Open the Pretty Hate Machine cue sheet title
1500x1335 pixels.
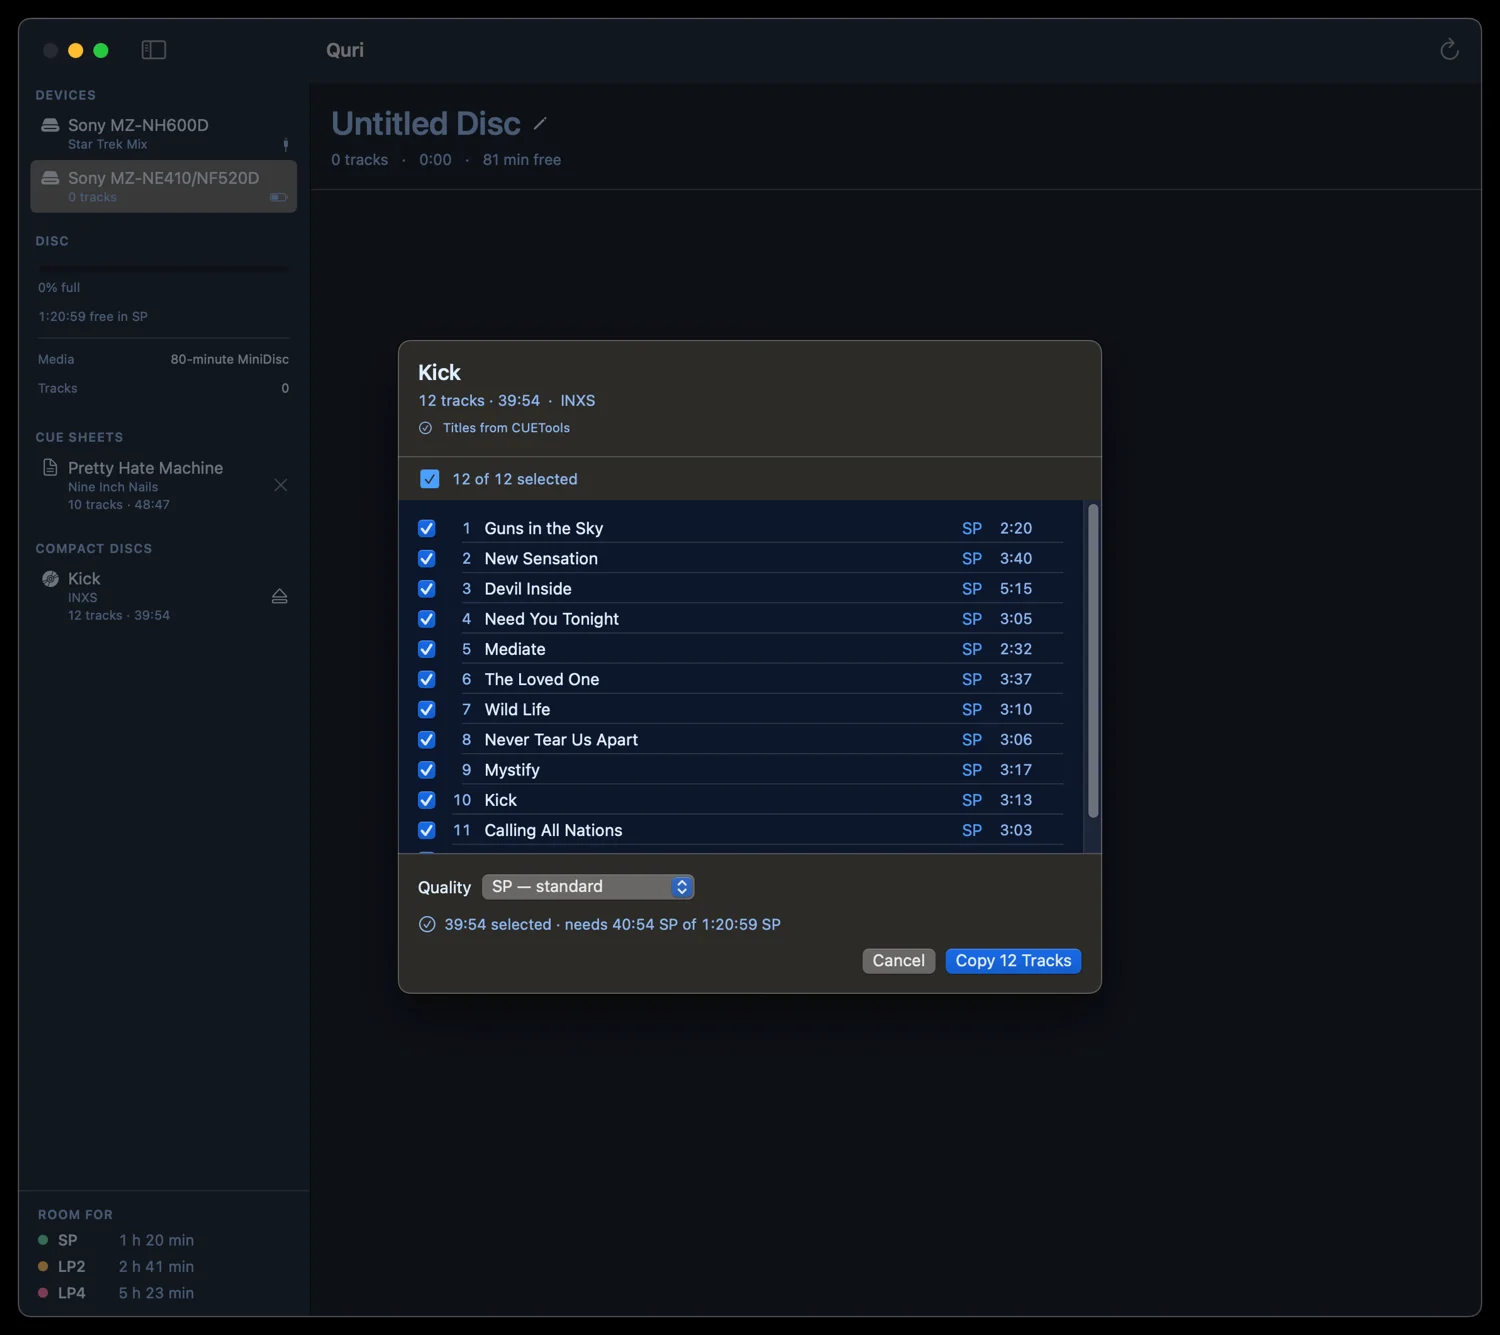pos(145,468)
